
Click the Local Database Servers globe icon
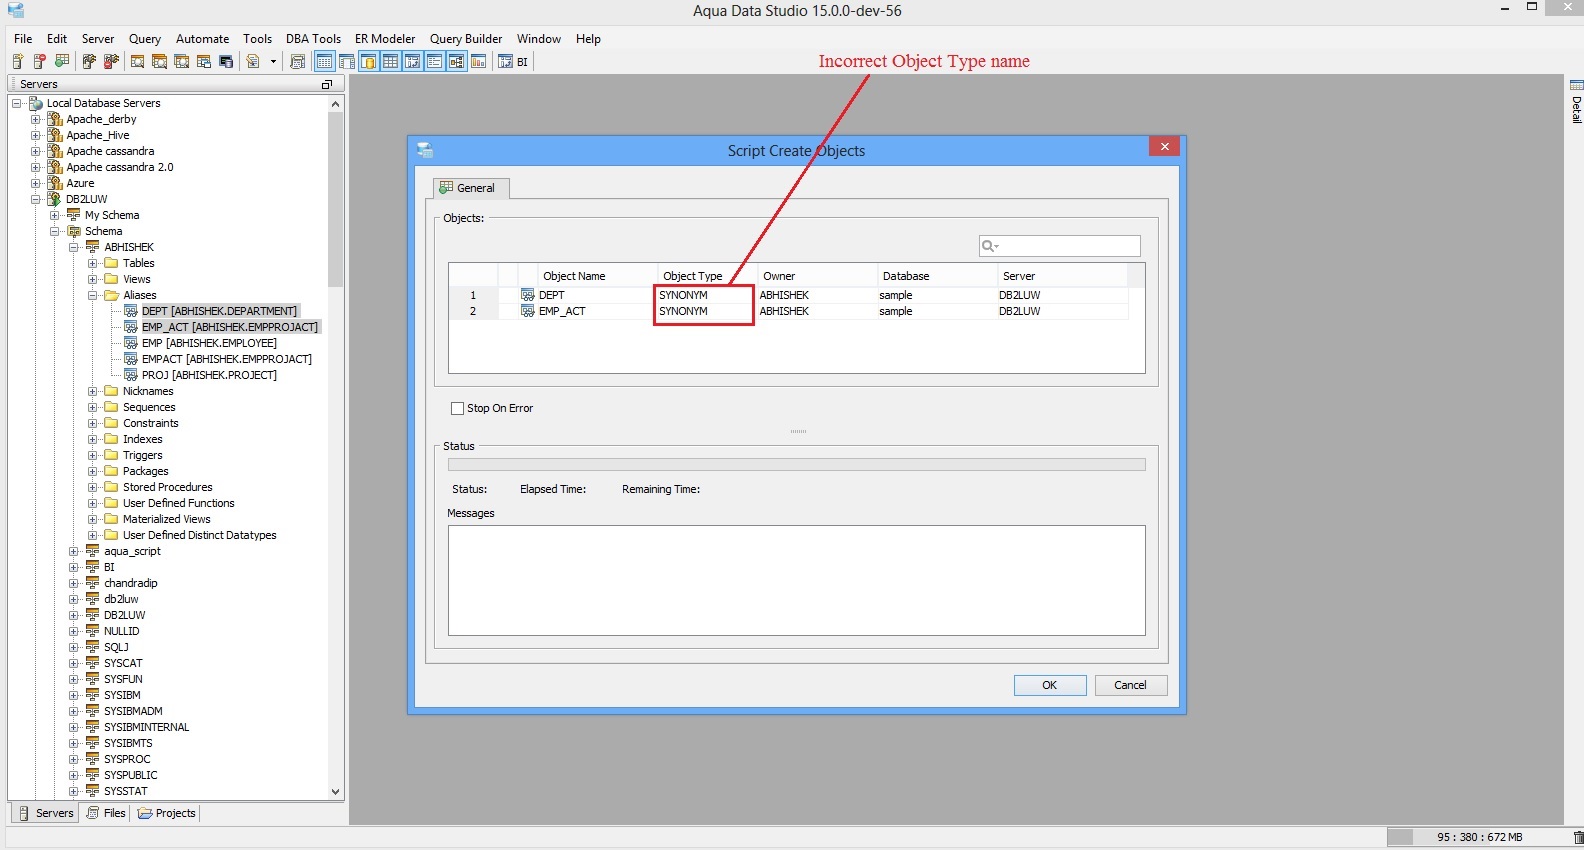point(36,103)
